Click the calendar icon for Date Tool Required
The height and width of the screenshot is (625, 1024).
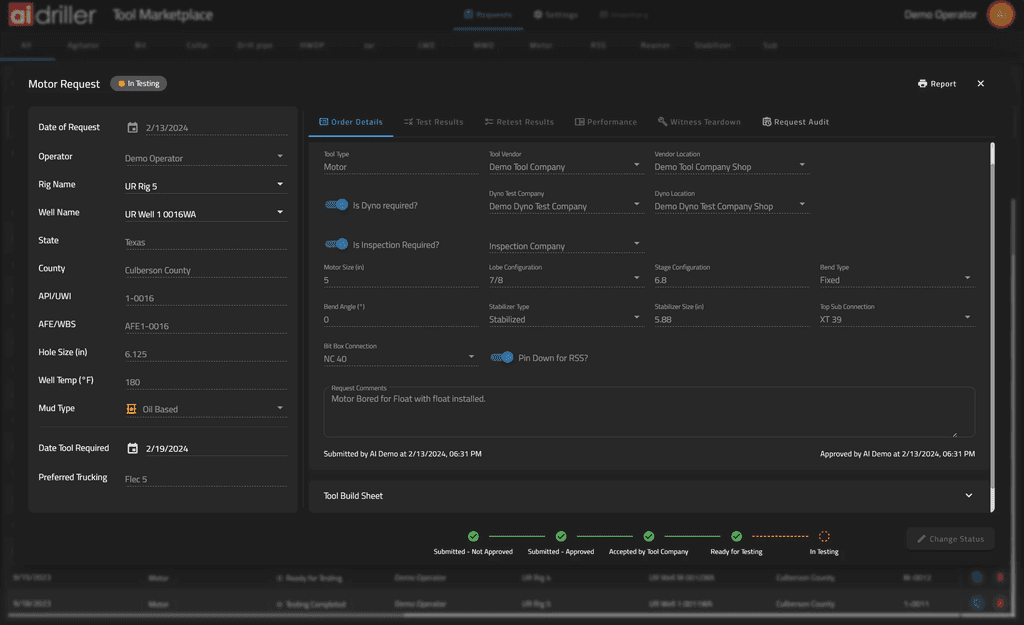tap(132, 449)
